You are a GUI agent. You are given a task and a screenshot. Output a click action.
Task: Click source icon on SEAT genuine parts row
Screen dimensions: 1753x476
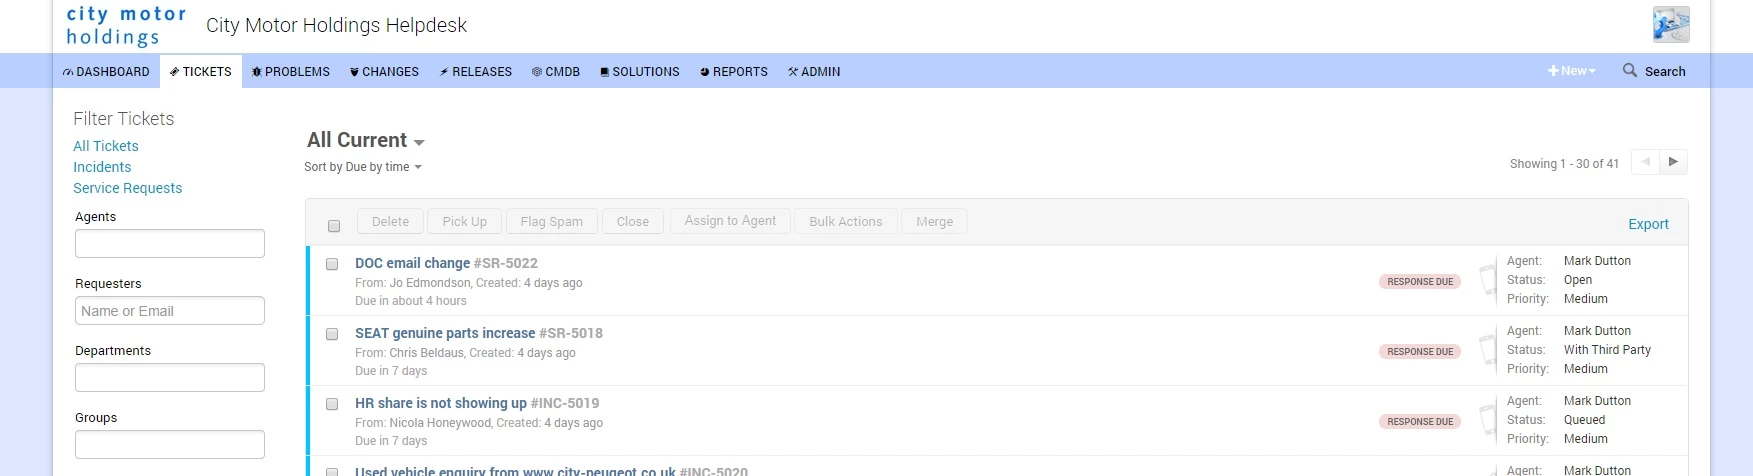[1488, 348]
